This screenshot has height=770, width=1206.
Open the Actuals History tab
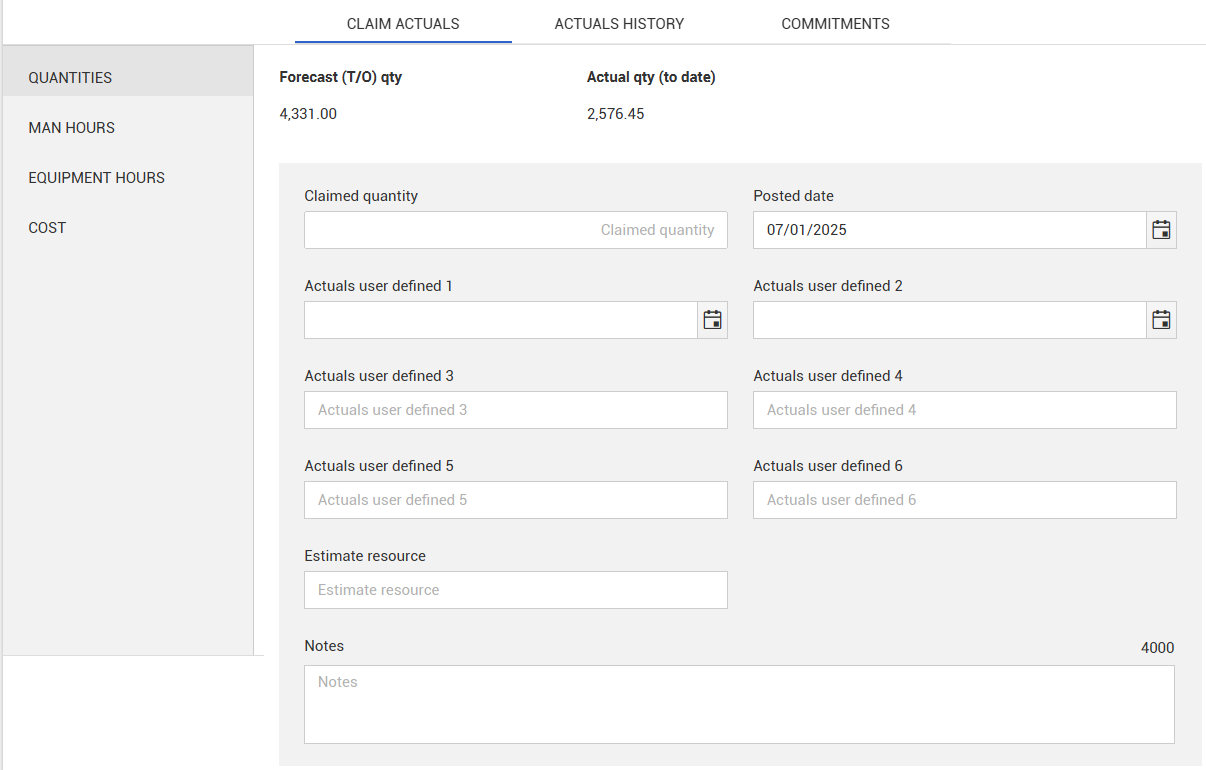[619, 24]
